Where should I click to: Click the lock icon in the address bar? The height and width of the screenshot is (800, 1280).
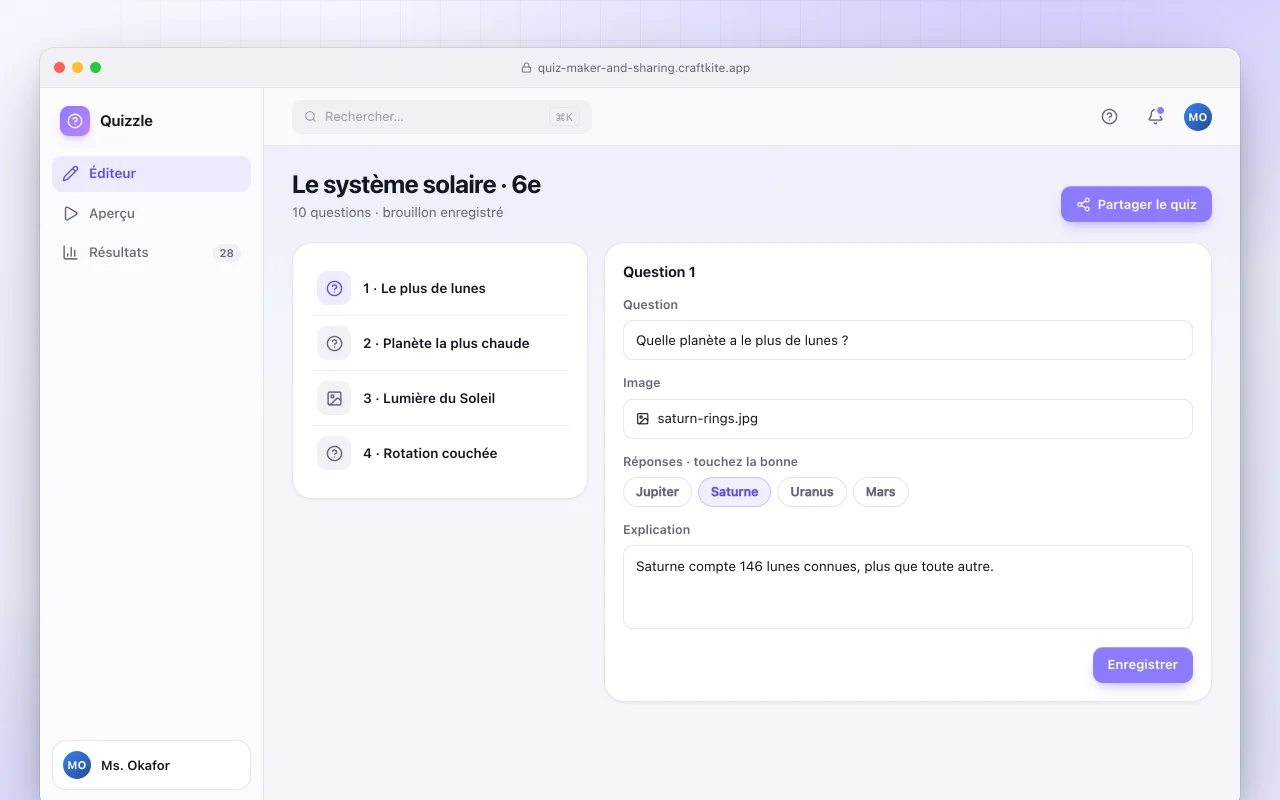[527, 68]
